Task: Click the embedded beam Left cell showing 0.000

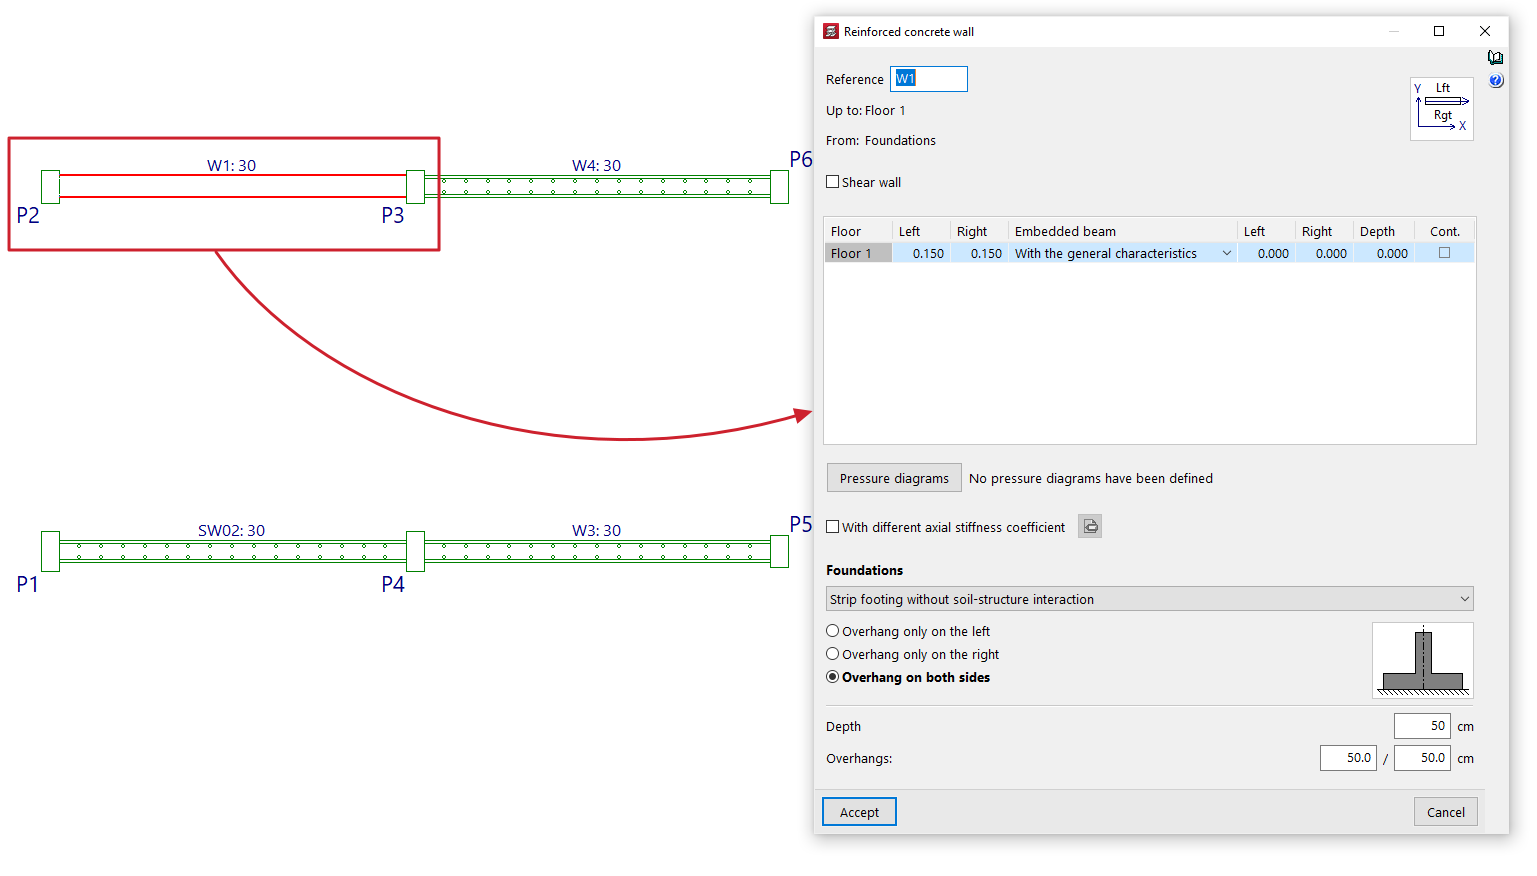Action: click(1266, 253)
